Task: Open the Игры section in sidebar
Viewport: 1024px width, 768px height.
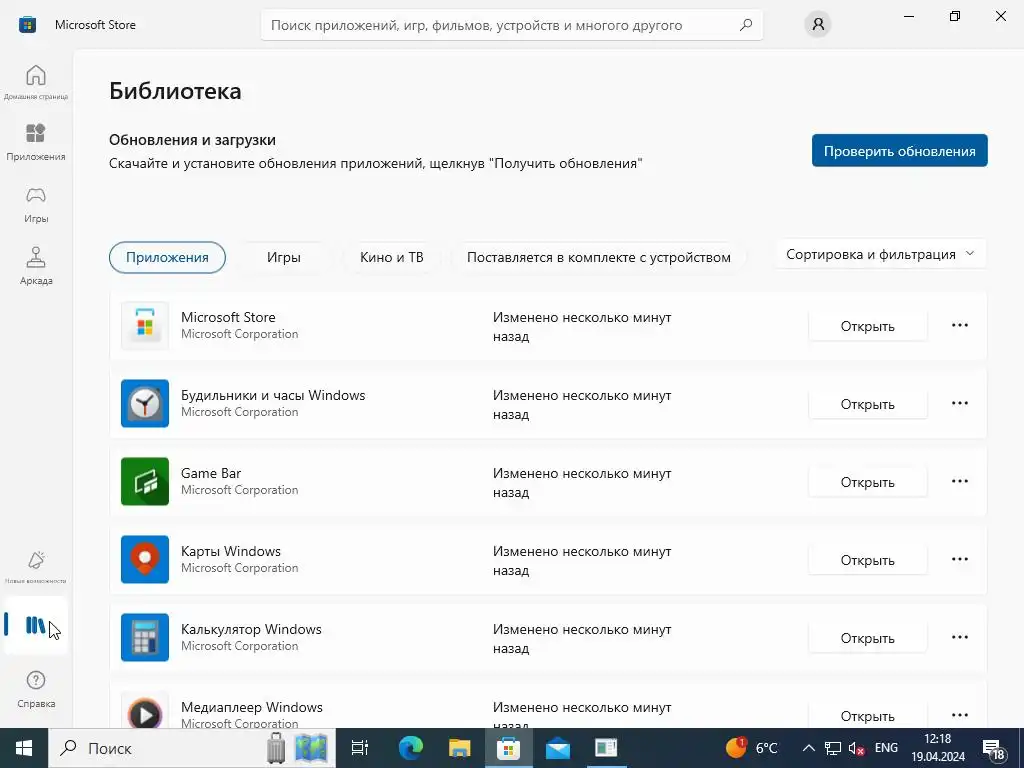Action: pos(36,204)
